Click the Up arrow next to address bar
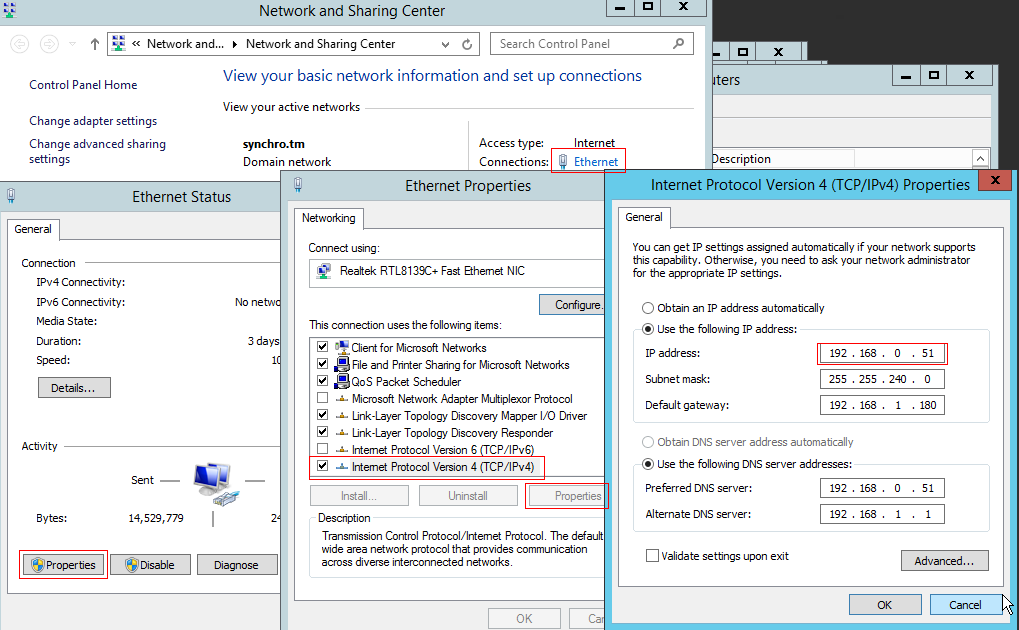1019x630 pixels. (95, 44)
